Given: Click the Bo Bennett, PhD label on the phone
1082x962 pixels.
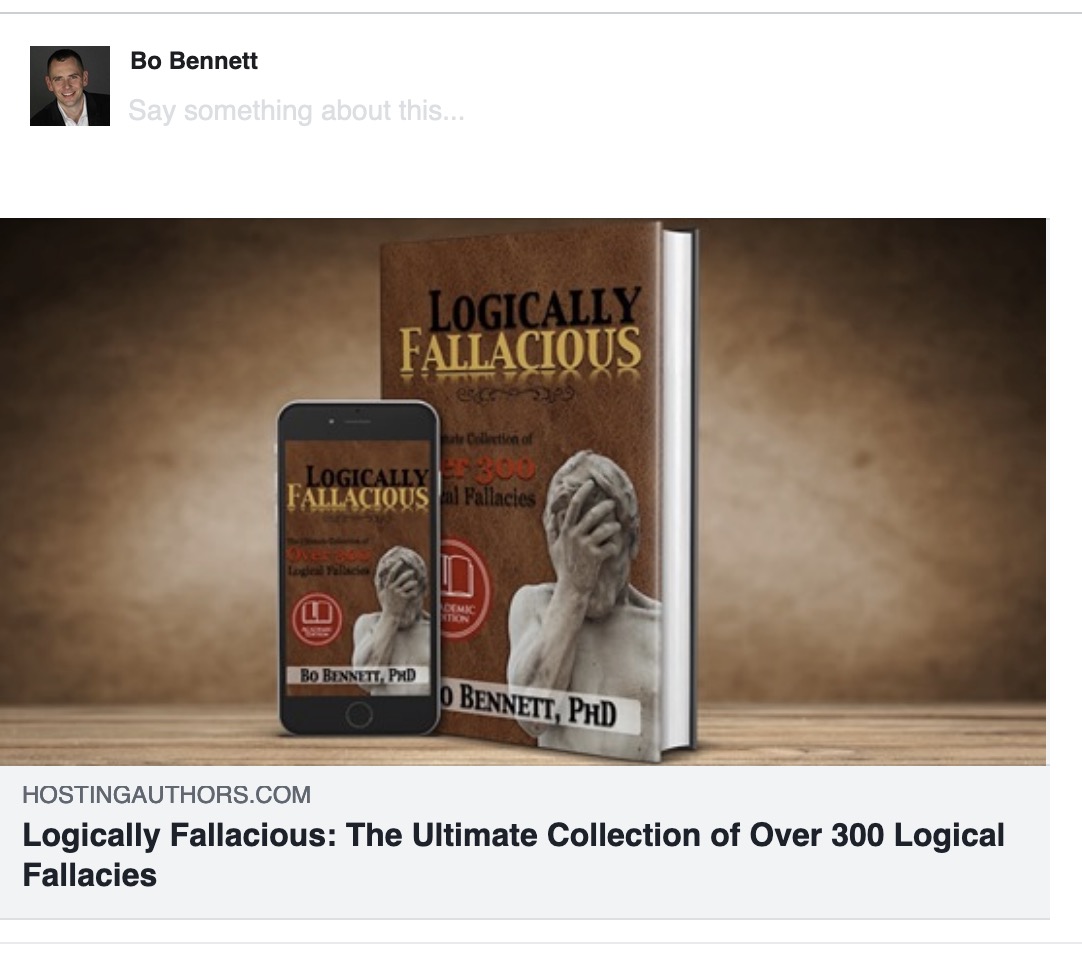Looking at the screenshot, I should pyautogui.click(x=357, y=675).
